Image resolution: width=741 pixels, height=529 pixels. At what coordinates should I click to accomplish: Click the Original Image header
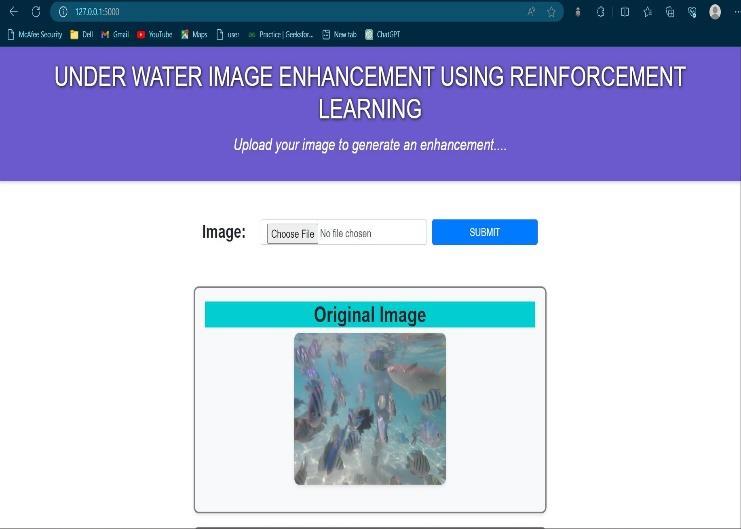point(370,315)
